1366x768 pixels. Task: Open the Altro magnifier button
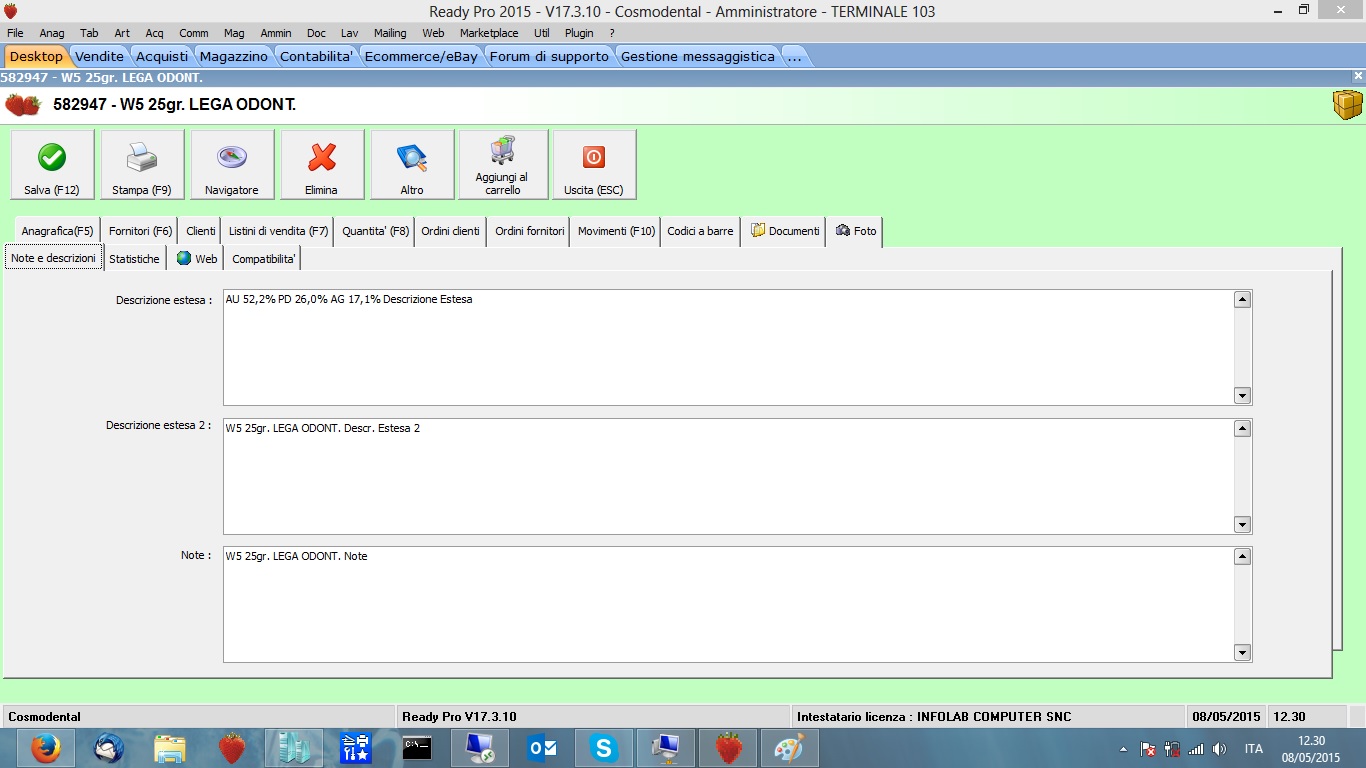click(412, 165)
